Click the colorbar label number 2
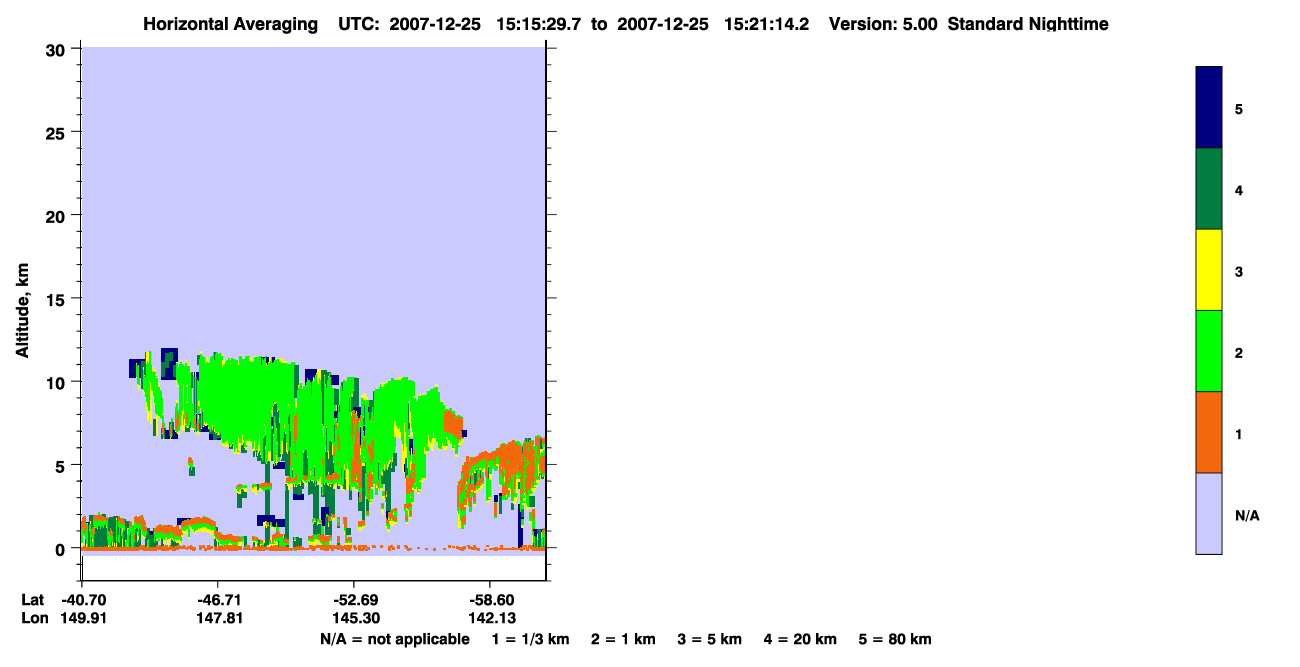 1239,353
